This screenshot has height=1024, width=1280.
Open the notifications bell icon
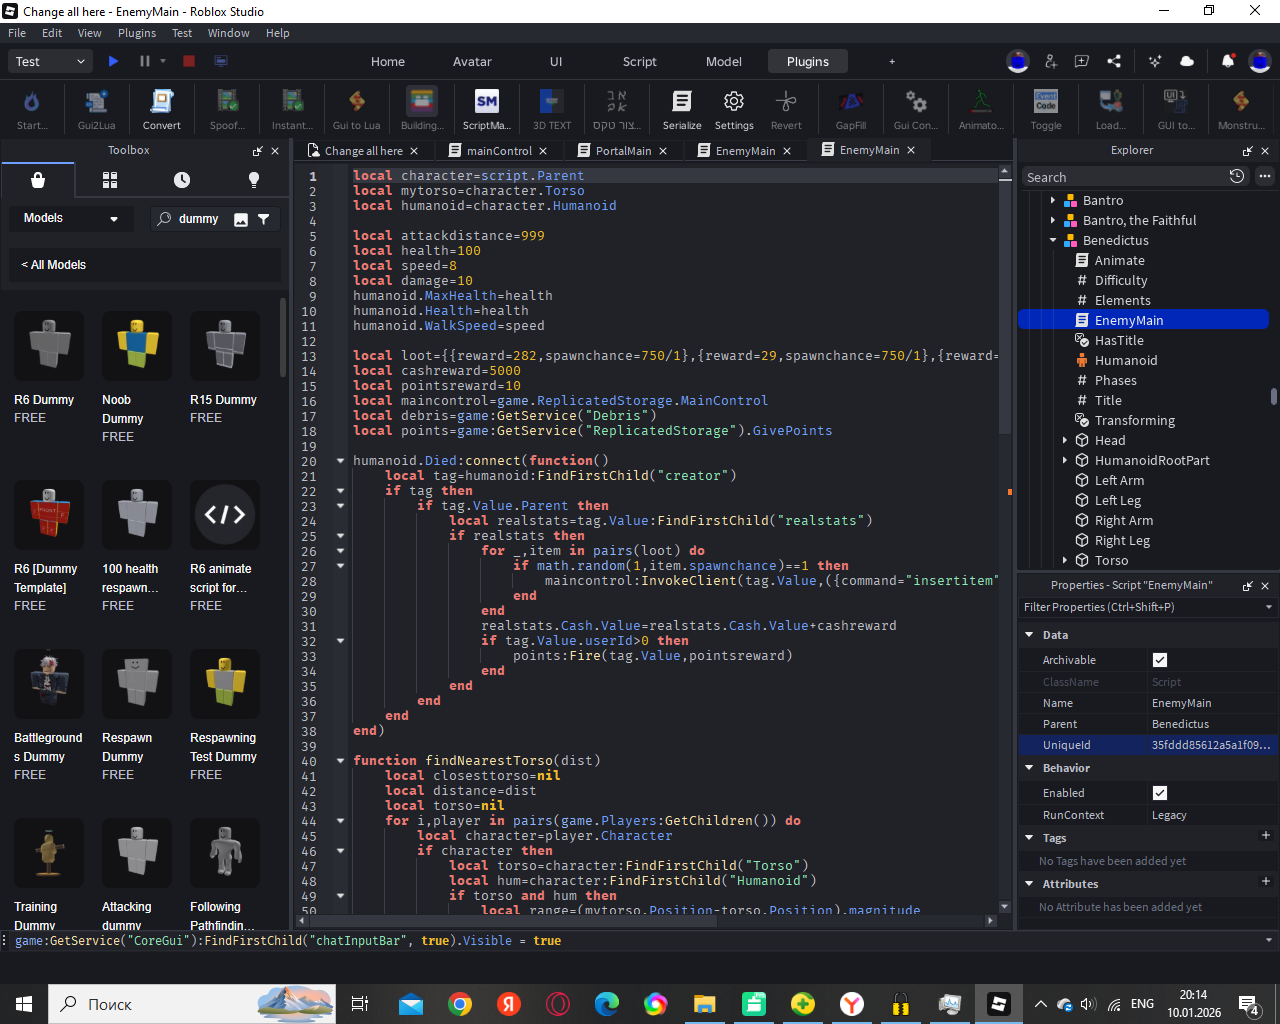tap(1228, 61)
